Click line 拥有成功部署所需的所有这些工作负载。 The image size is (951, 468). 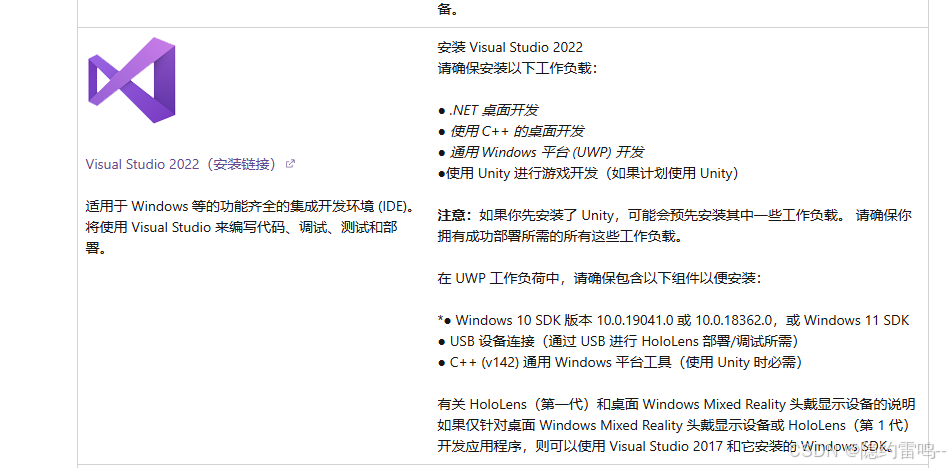pyautogui.click(x=560, y=236)
